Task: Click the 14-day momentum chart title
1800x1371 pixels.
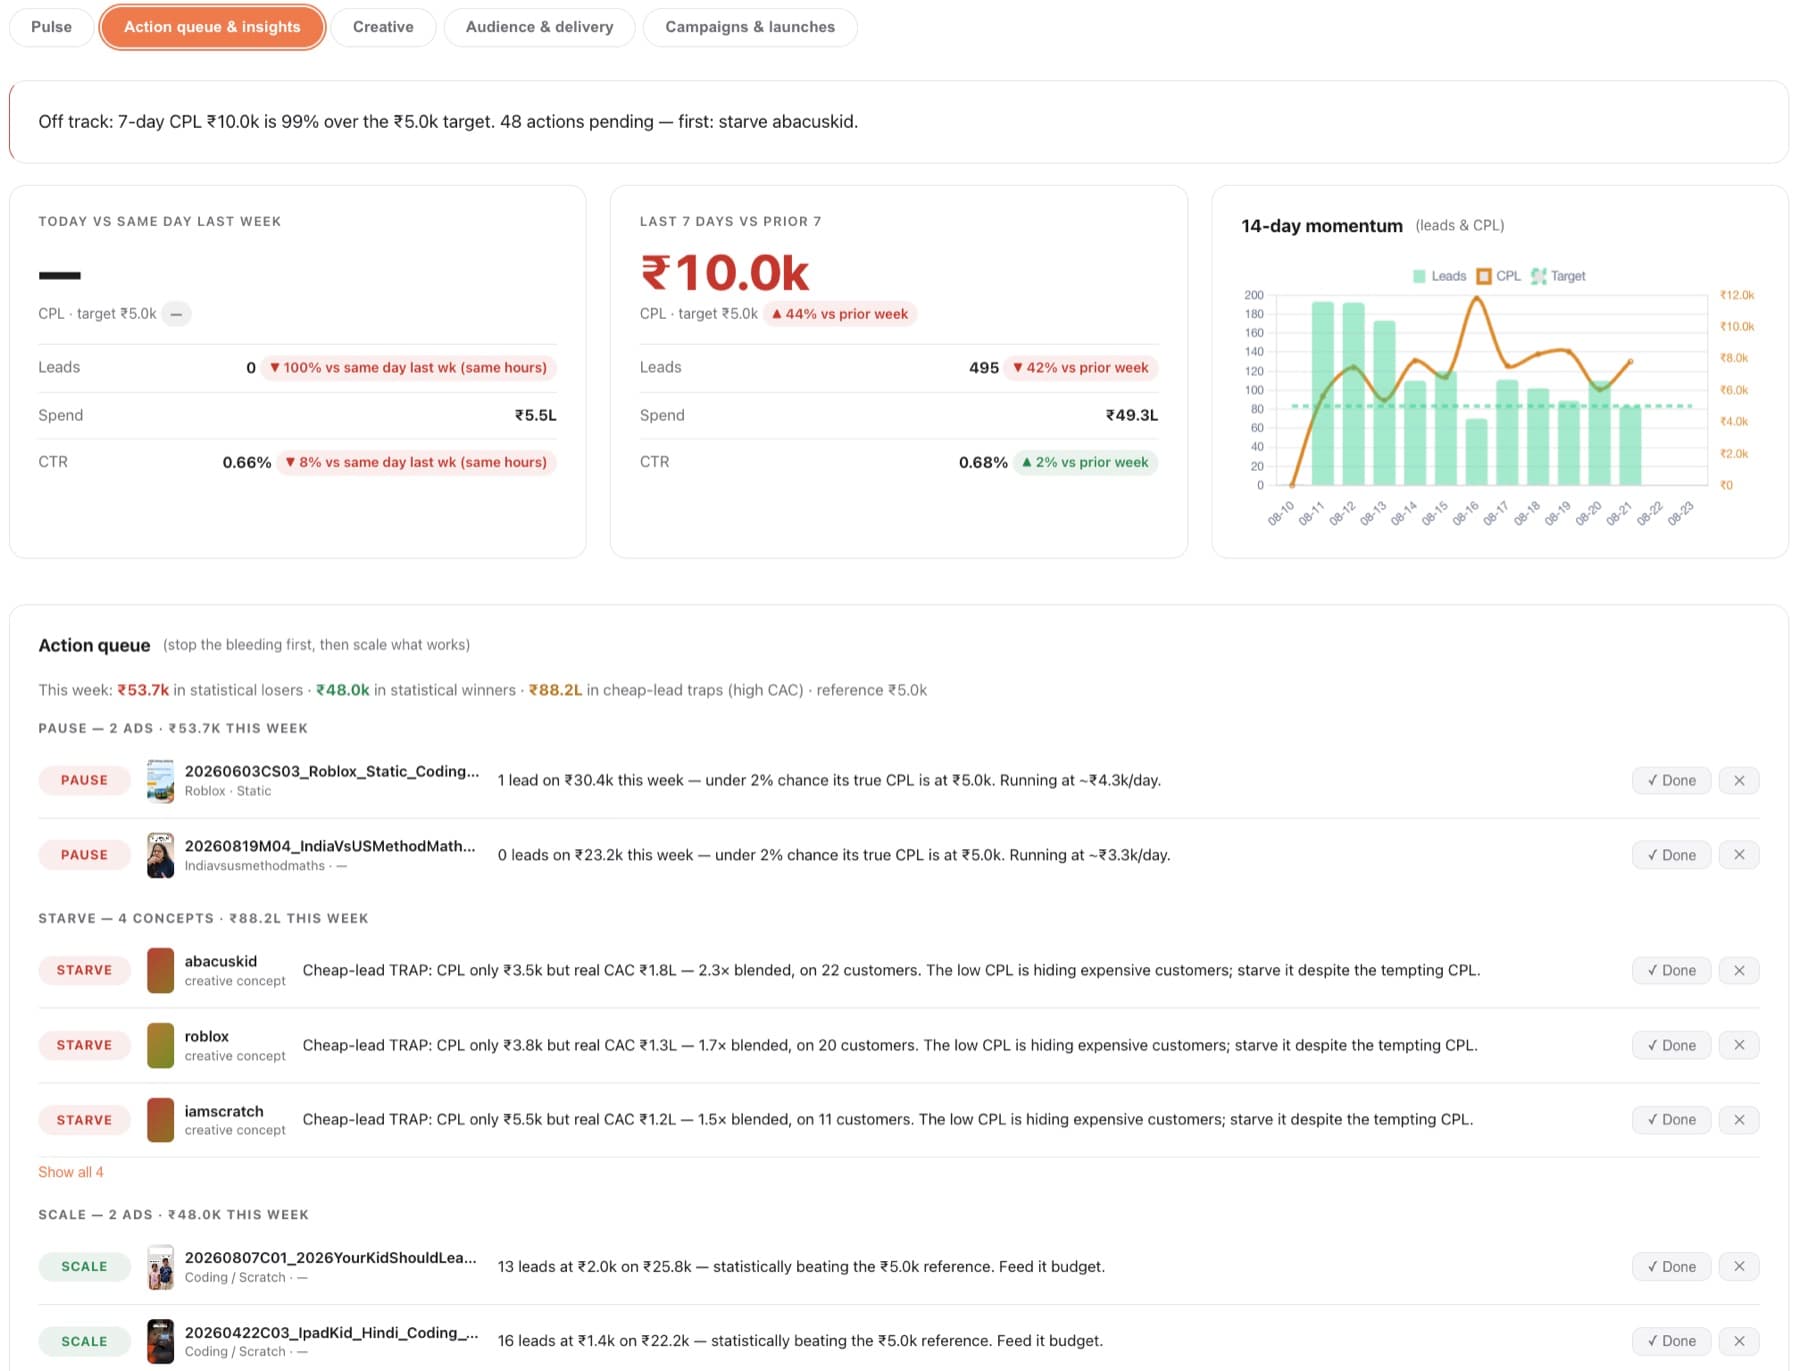Action: tap(1321, 226)
